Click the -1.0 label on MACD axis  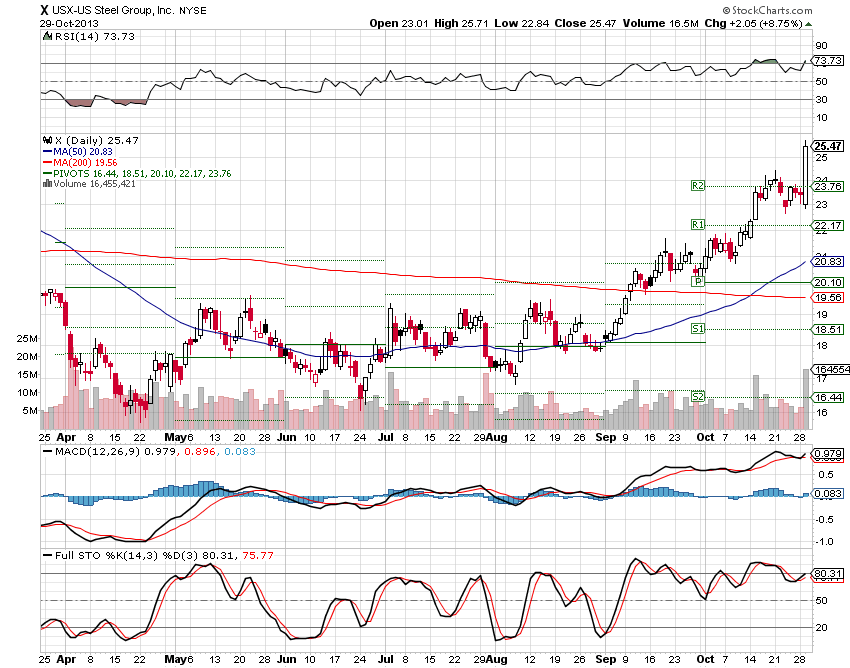(824, 542)
